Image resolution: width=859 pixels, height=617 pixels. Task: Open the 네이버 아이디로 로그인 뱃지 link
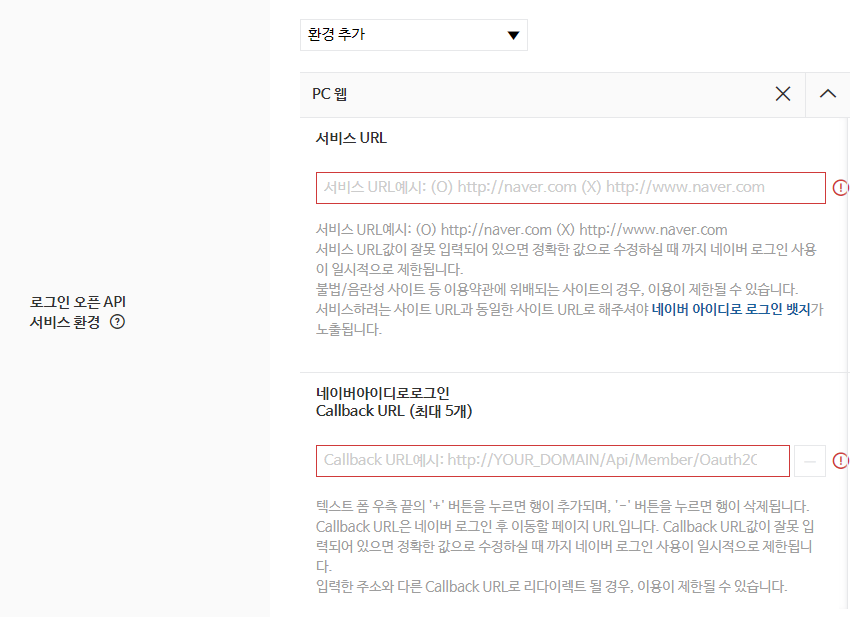tap(731, 310)
